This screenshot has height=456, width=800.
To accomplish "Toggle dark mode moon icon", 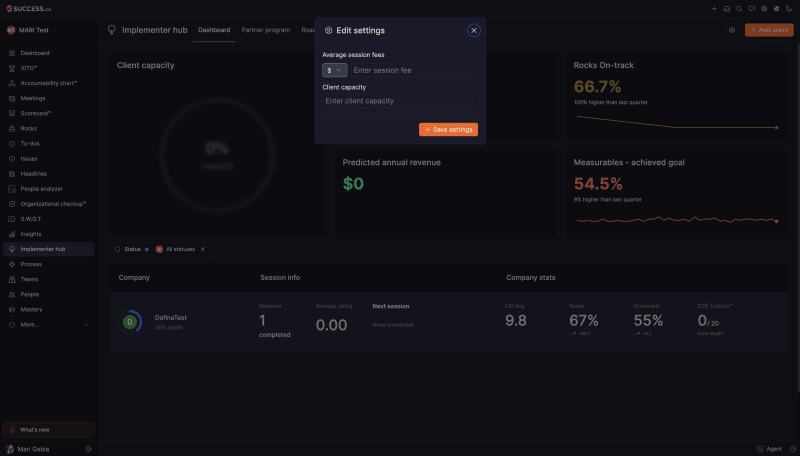I will pos(789,9).
